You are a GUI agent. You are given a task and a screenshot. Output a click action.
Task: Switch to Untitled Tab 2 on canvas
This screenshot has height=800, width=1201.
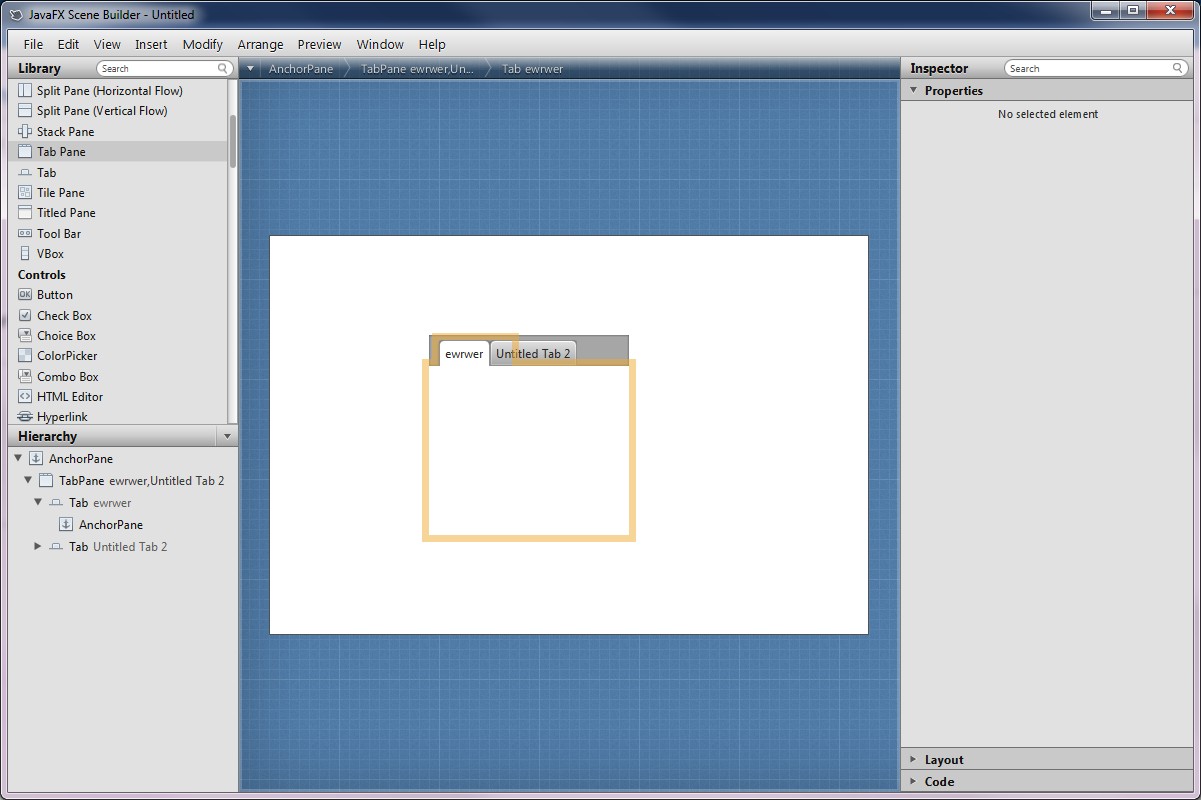tap(533, 354)
